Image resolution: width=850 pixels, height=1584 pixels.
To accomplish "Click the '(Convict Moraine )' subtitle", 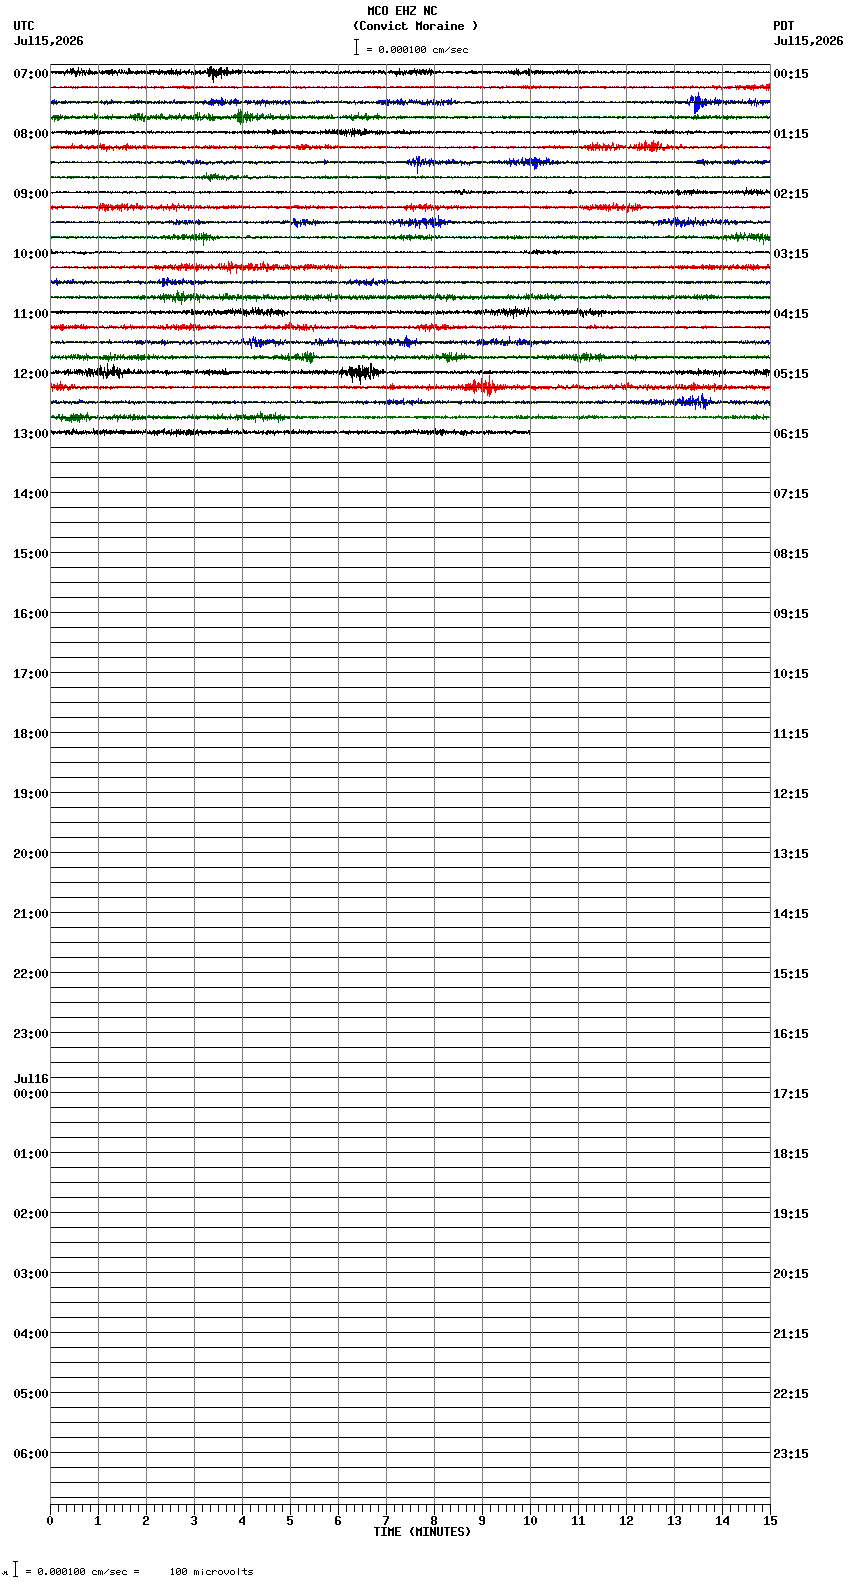I will click(x=415, y=26).
